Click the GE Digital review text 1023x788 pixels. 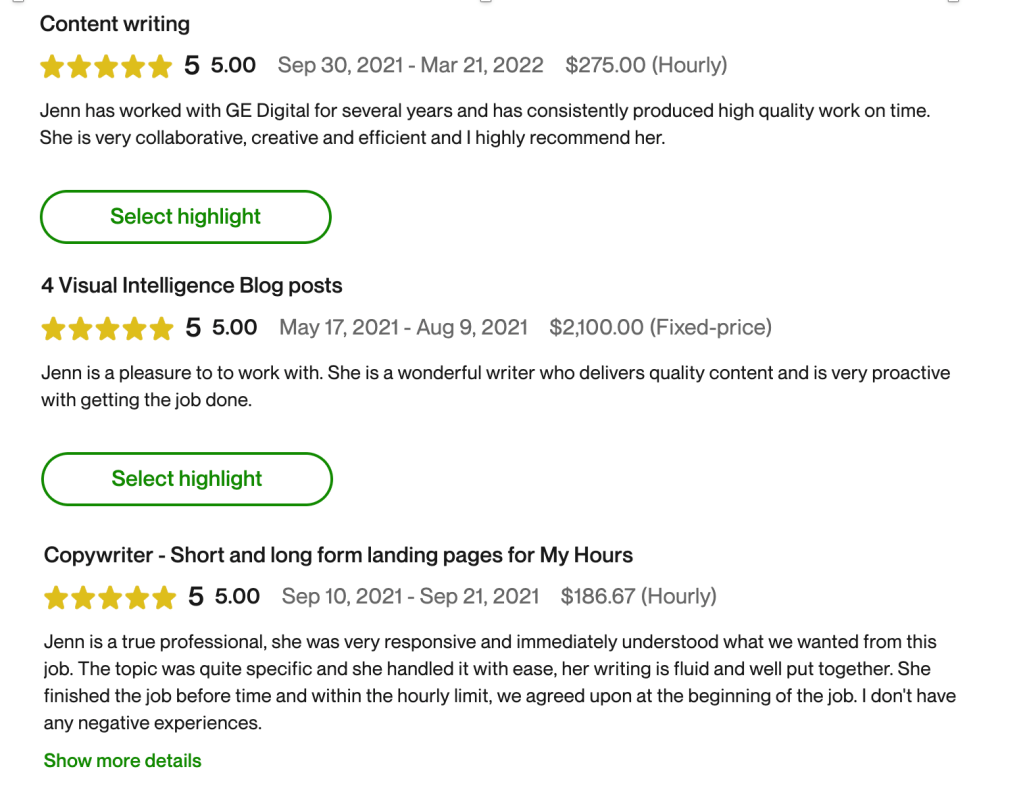coord(485,125)
